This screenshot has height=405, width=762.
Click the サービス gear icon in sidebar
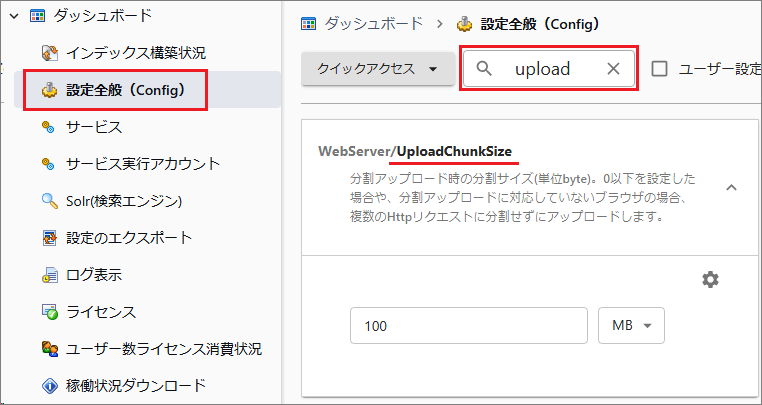pyautogui.click(x=48, y=127)
